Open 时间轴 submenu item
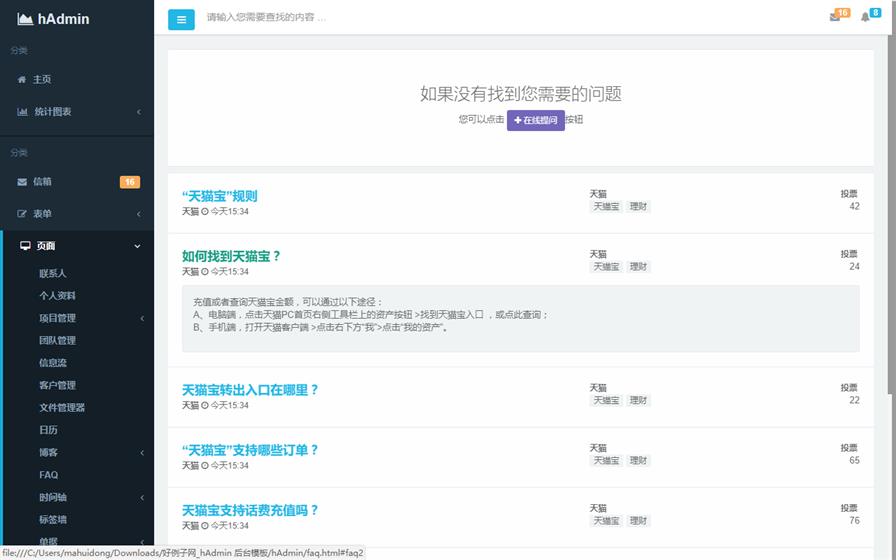 click(53, 497)
